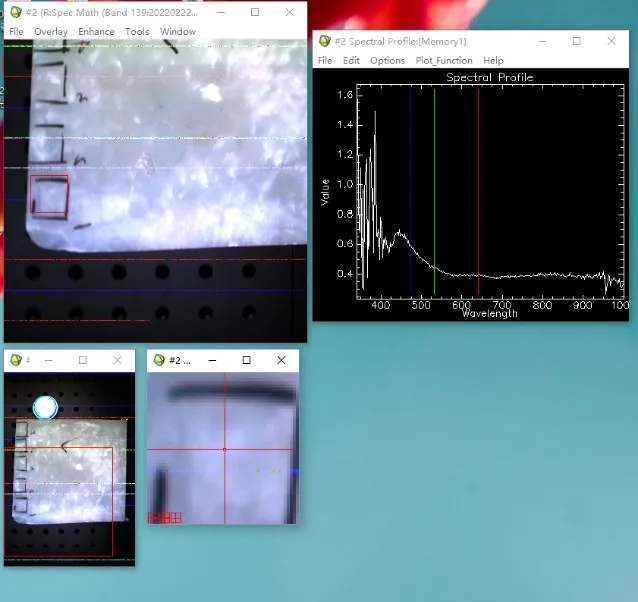Close the Zoom window
Screen dimensions: 638x602
pos(282,360)
